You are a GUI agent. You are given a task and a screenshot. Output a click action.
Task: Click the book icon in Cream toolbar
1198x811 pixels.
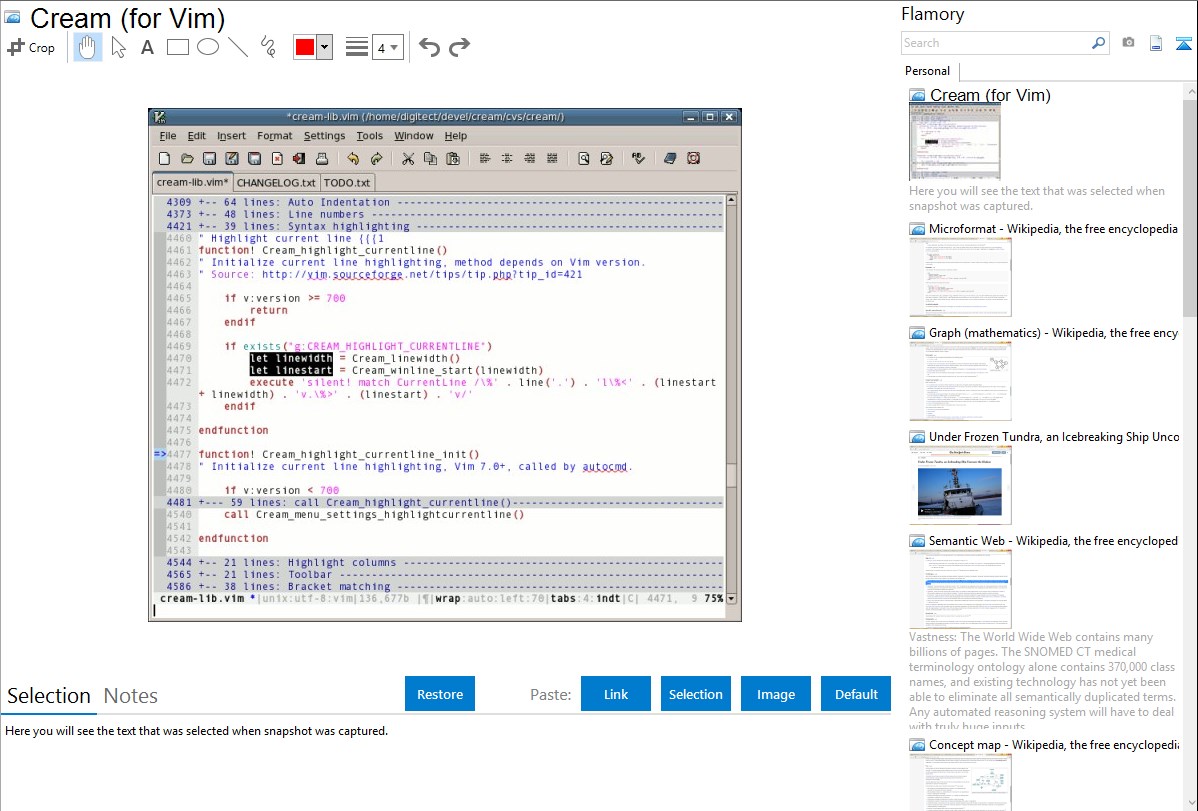click(670, 159)
